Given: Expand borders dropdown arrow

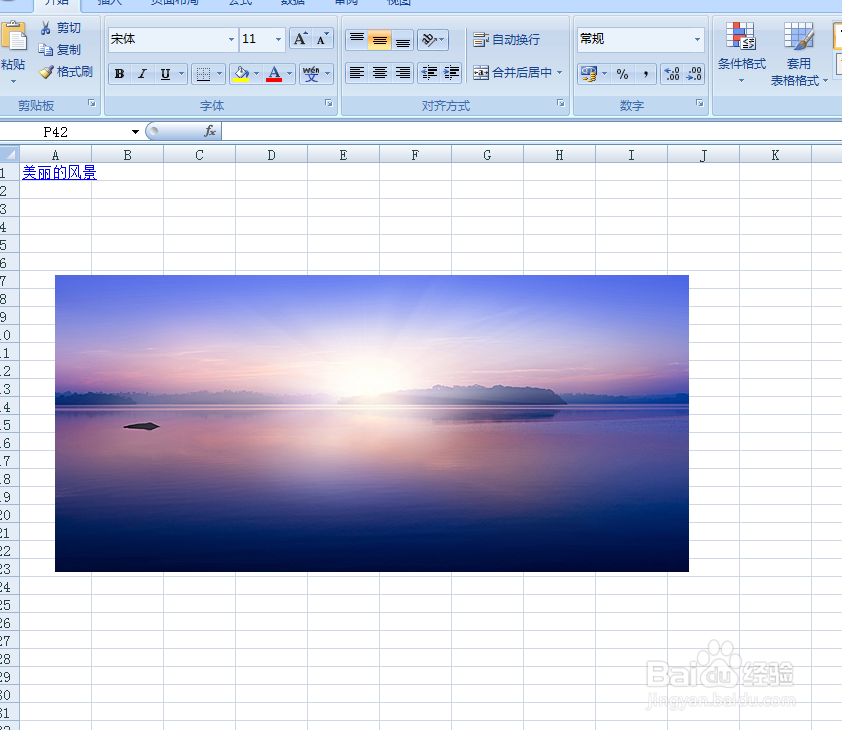Looking at the screenshot, I should point(219,74).
